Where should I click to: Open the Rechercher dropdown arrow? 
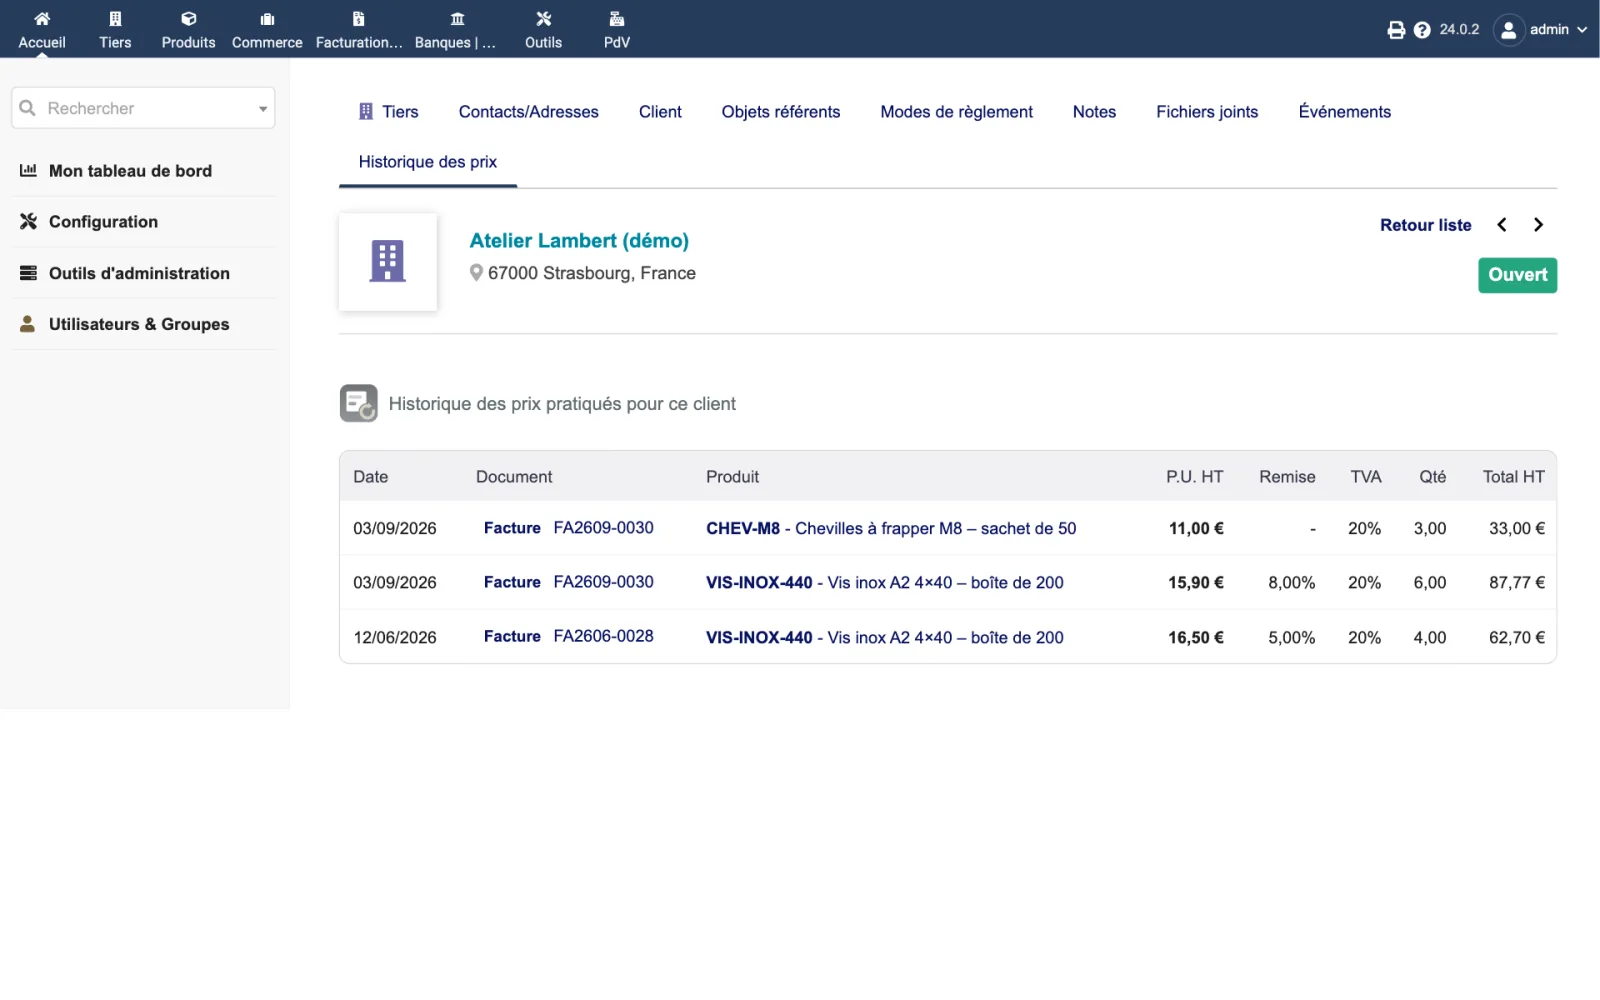click(263, 109)
